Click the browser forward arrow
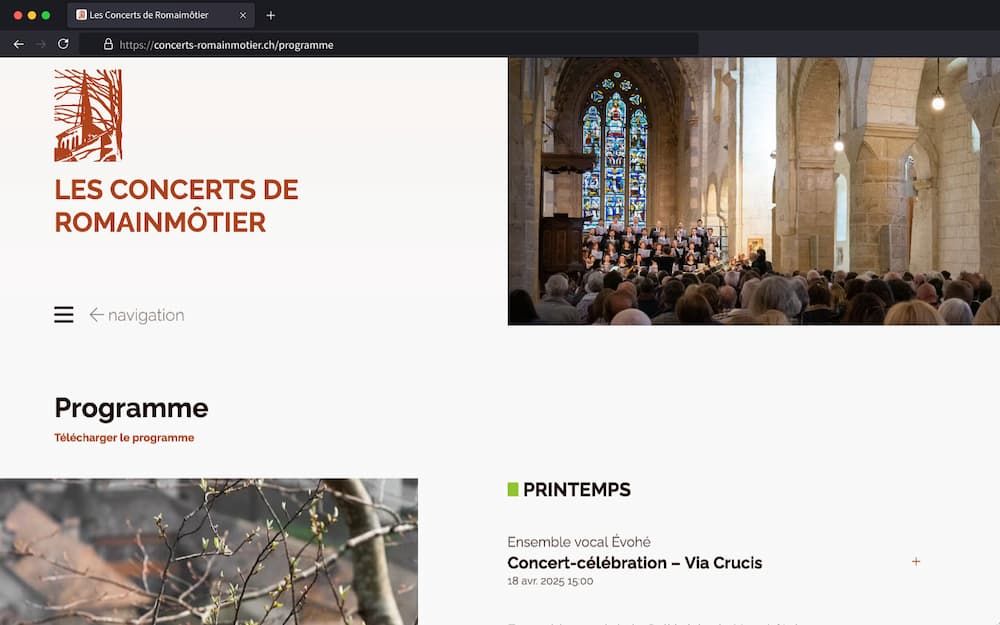 pos(41,44)
